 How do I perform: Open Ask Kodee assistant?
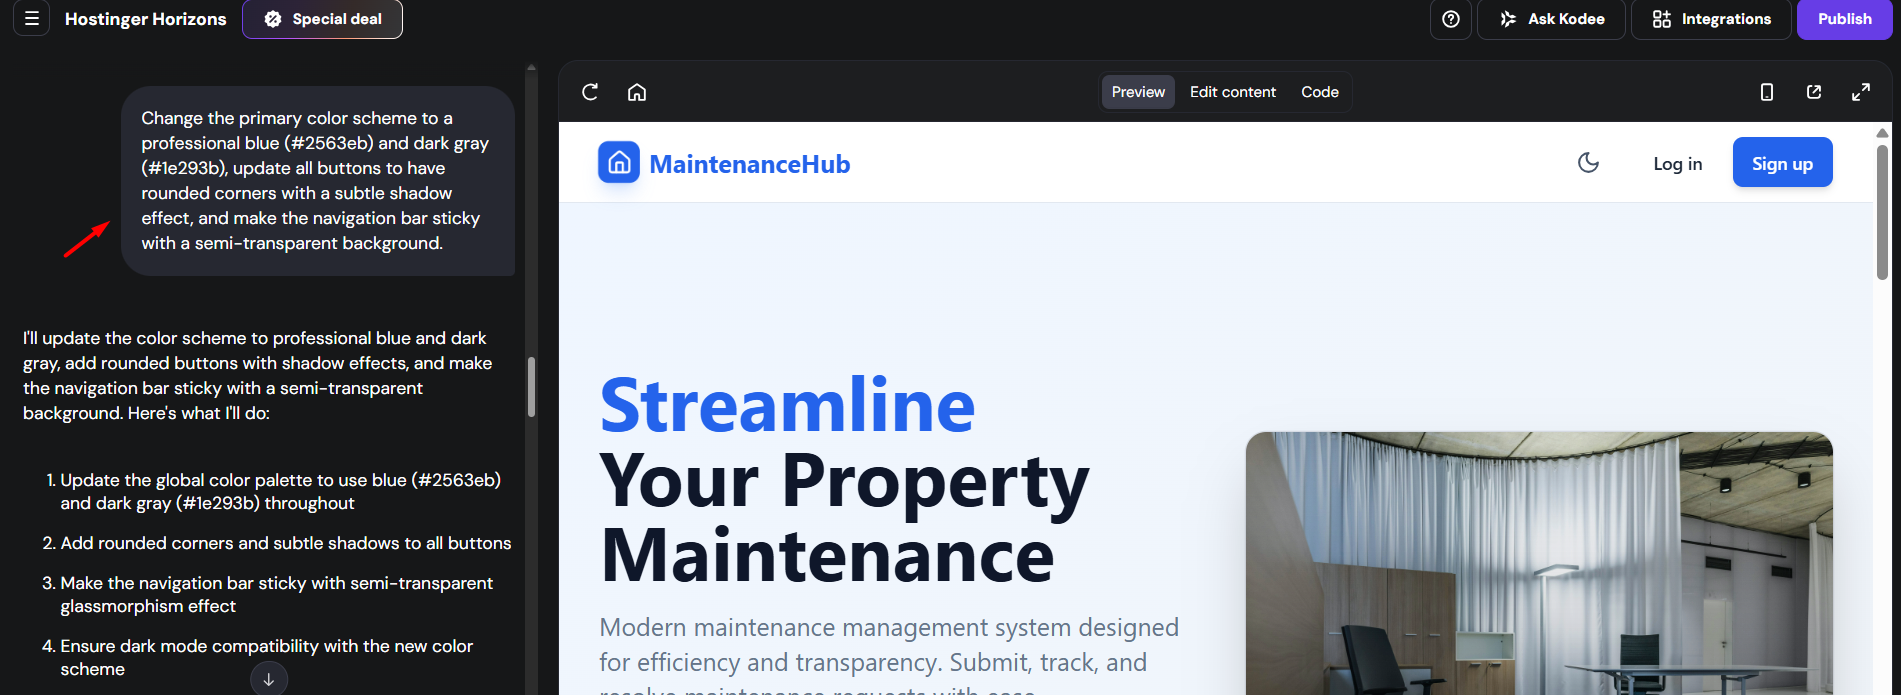pos(1552,19)
